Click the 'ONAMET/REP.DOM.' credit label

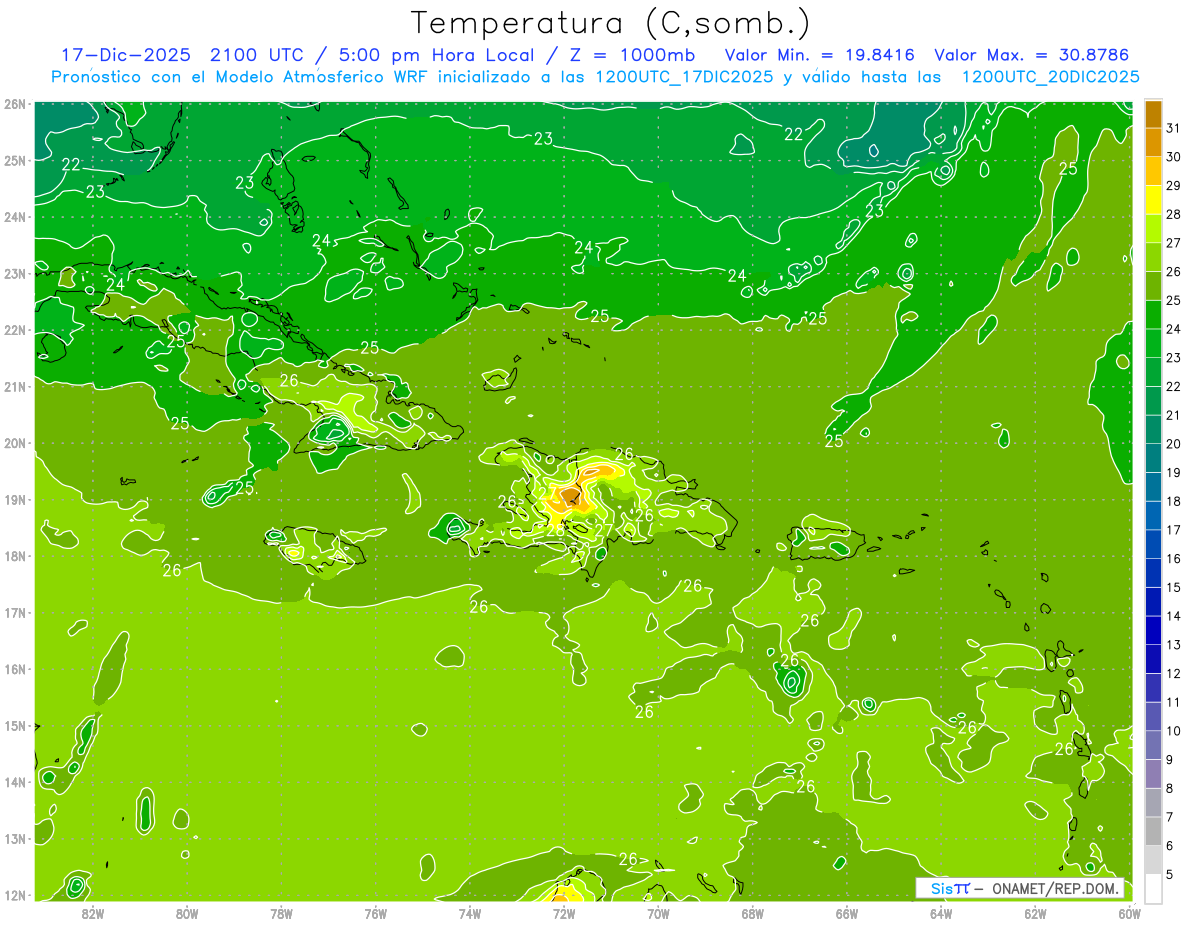point(1054,888)
